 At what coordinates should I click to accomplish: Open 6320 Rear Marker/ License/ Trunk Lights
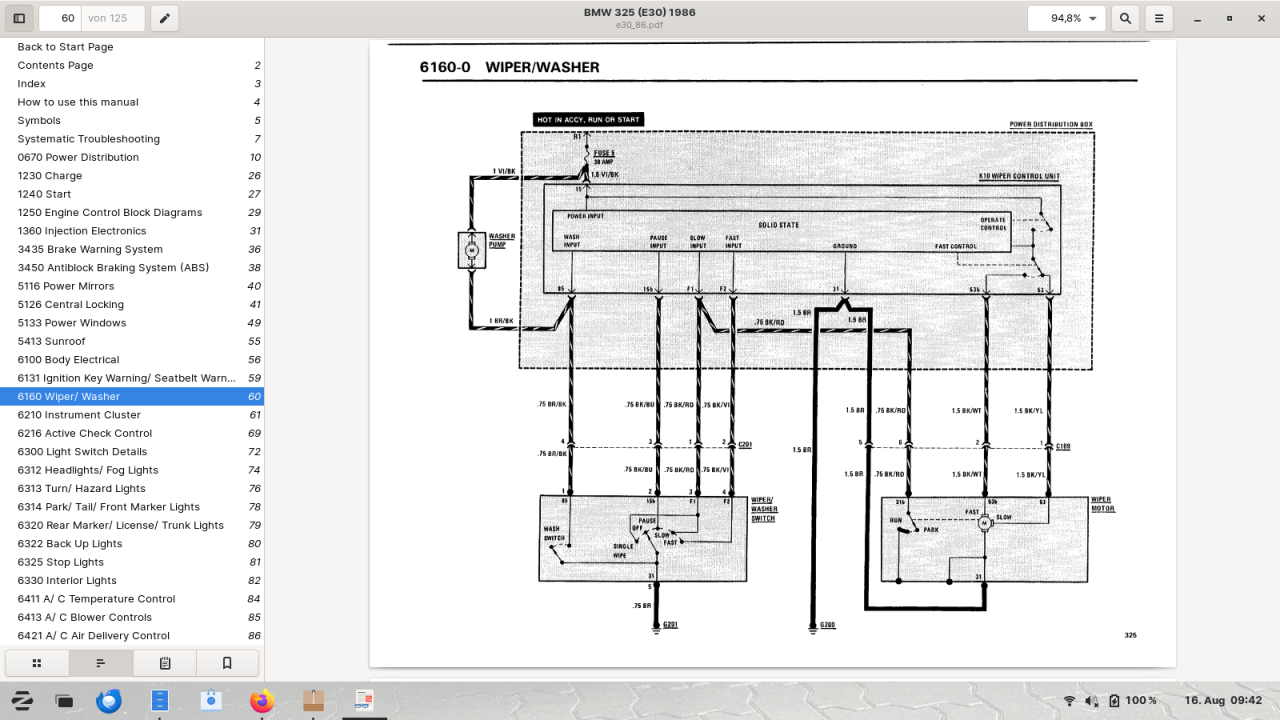coord(132,525)
